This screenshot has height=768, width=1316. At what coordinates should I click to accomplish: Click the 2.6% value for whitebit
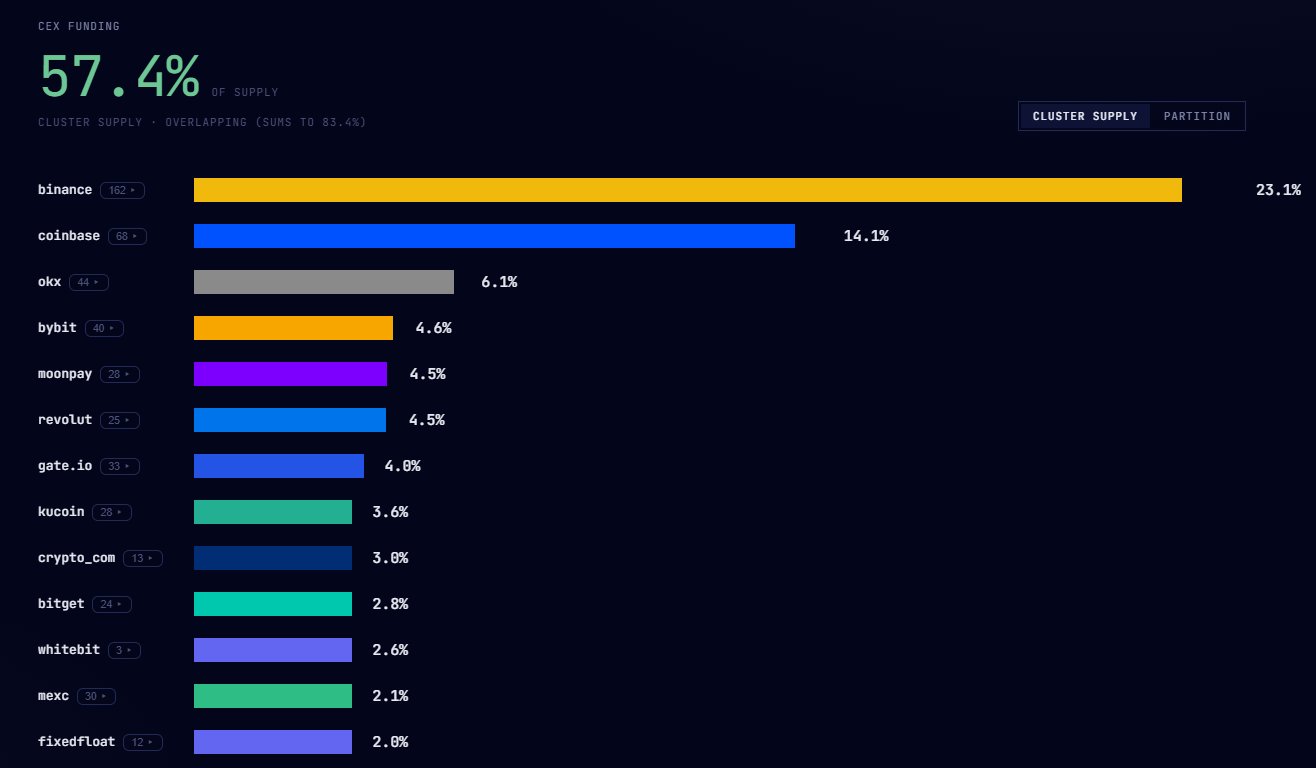pos(390,650)
